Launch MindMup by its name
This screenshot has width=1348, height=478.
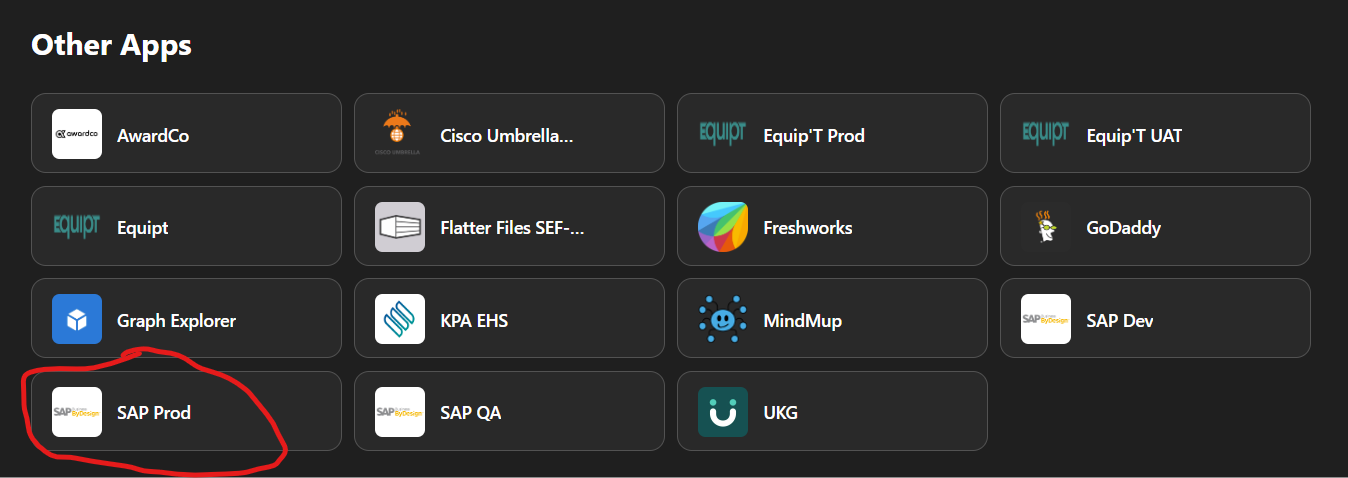click(803, 321)
